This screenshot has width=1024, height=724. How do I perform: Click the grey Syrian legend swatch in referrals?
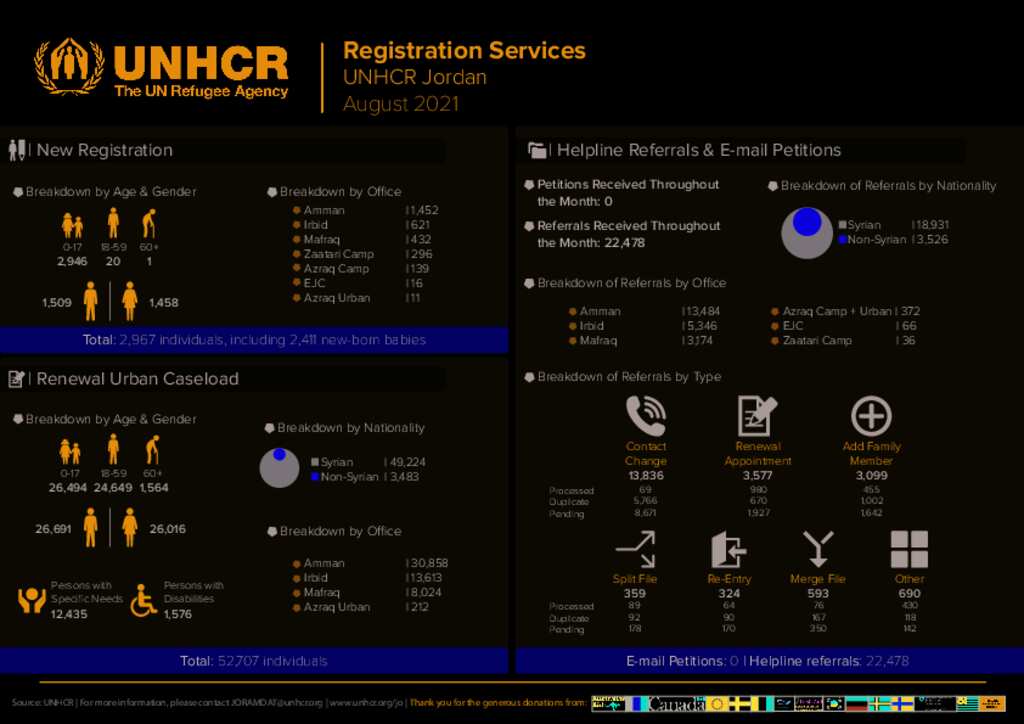842,225
